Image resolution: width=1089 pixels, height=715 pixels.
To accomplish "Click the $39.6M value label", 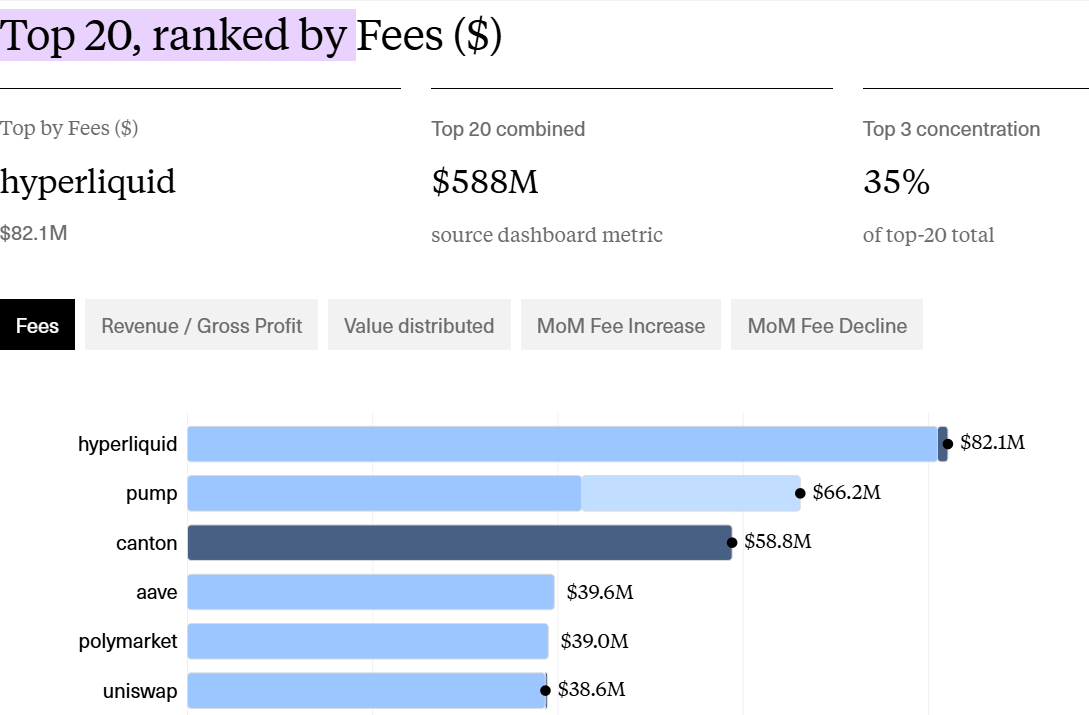I will click(x=600, y=592).
